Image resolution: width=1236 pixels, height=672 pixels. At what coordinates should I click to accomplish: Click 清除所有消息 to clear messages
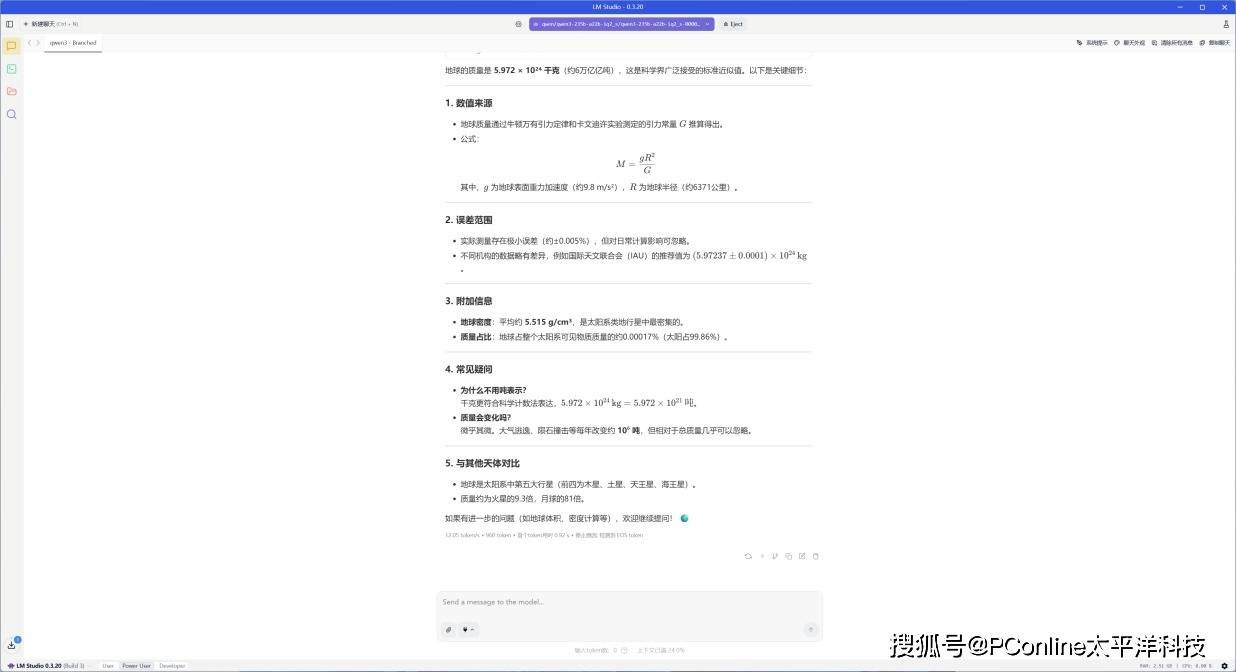(1172, 43)
